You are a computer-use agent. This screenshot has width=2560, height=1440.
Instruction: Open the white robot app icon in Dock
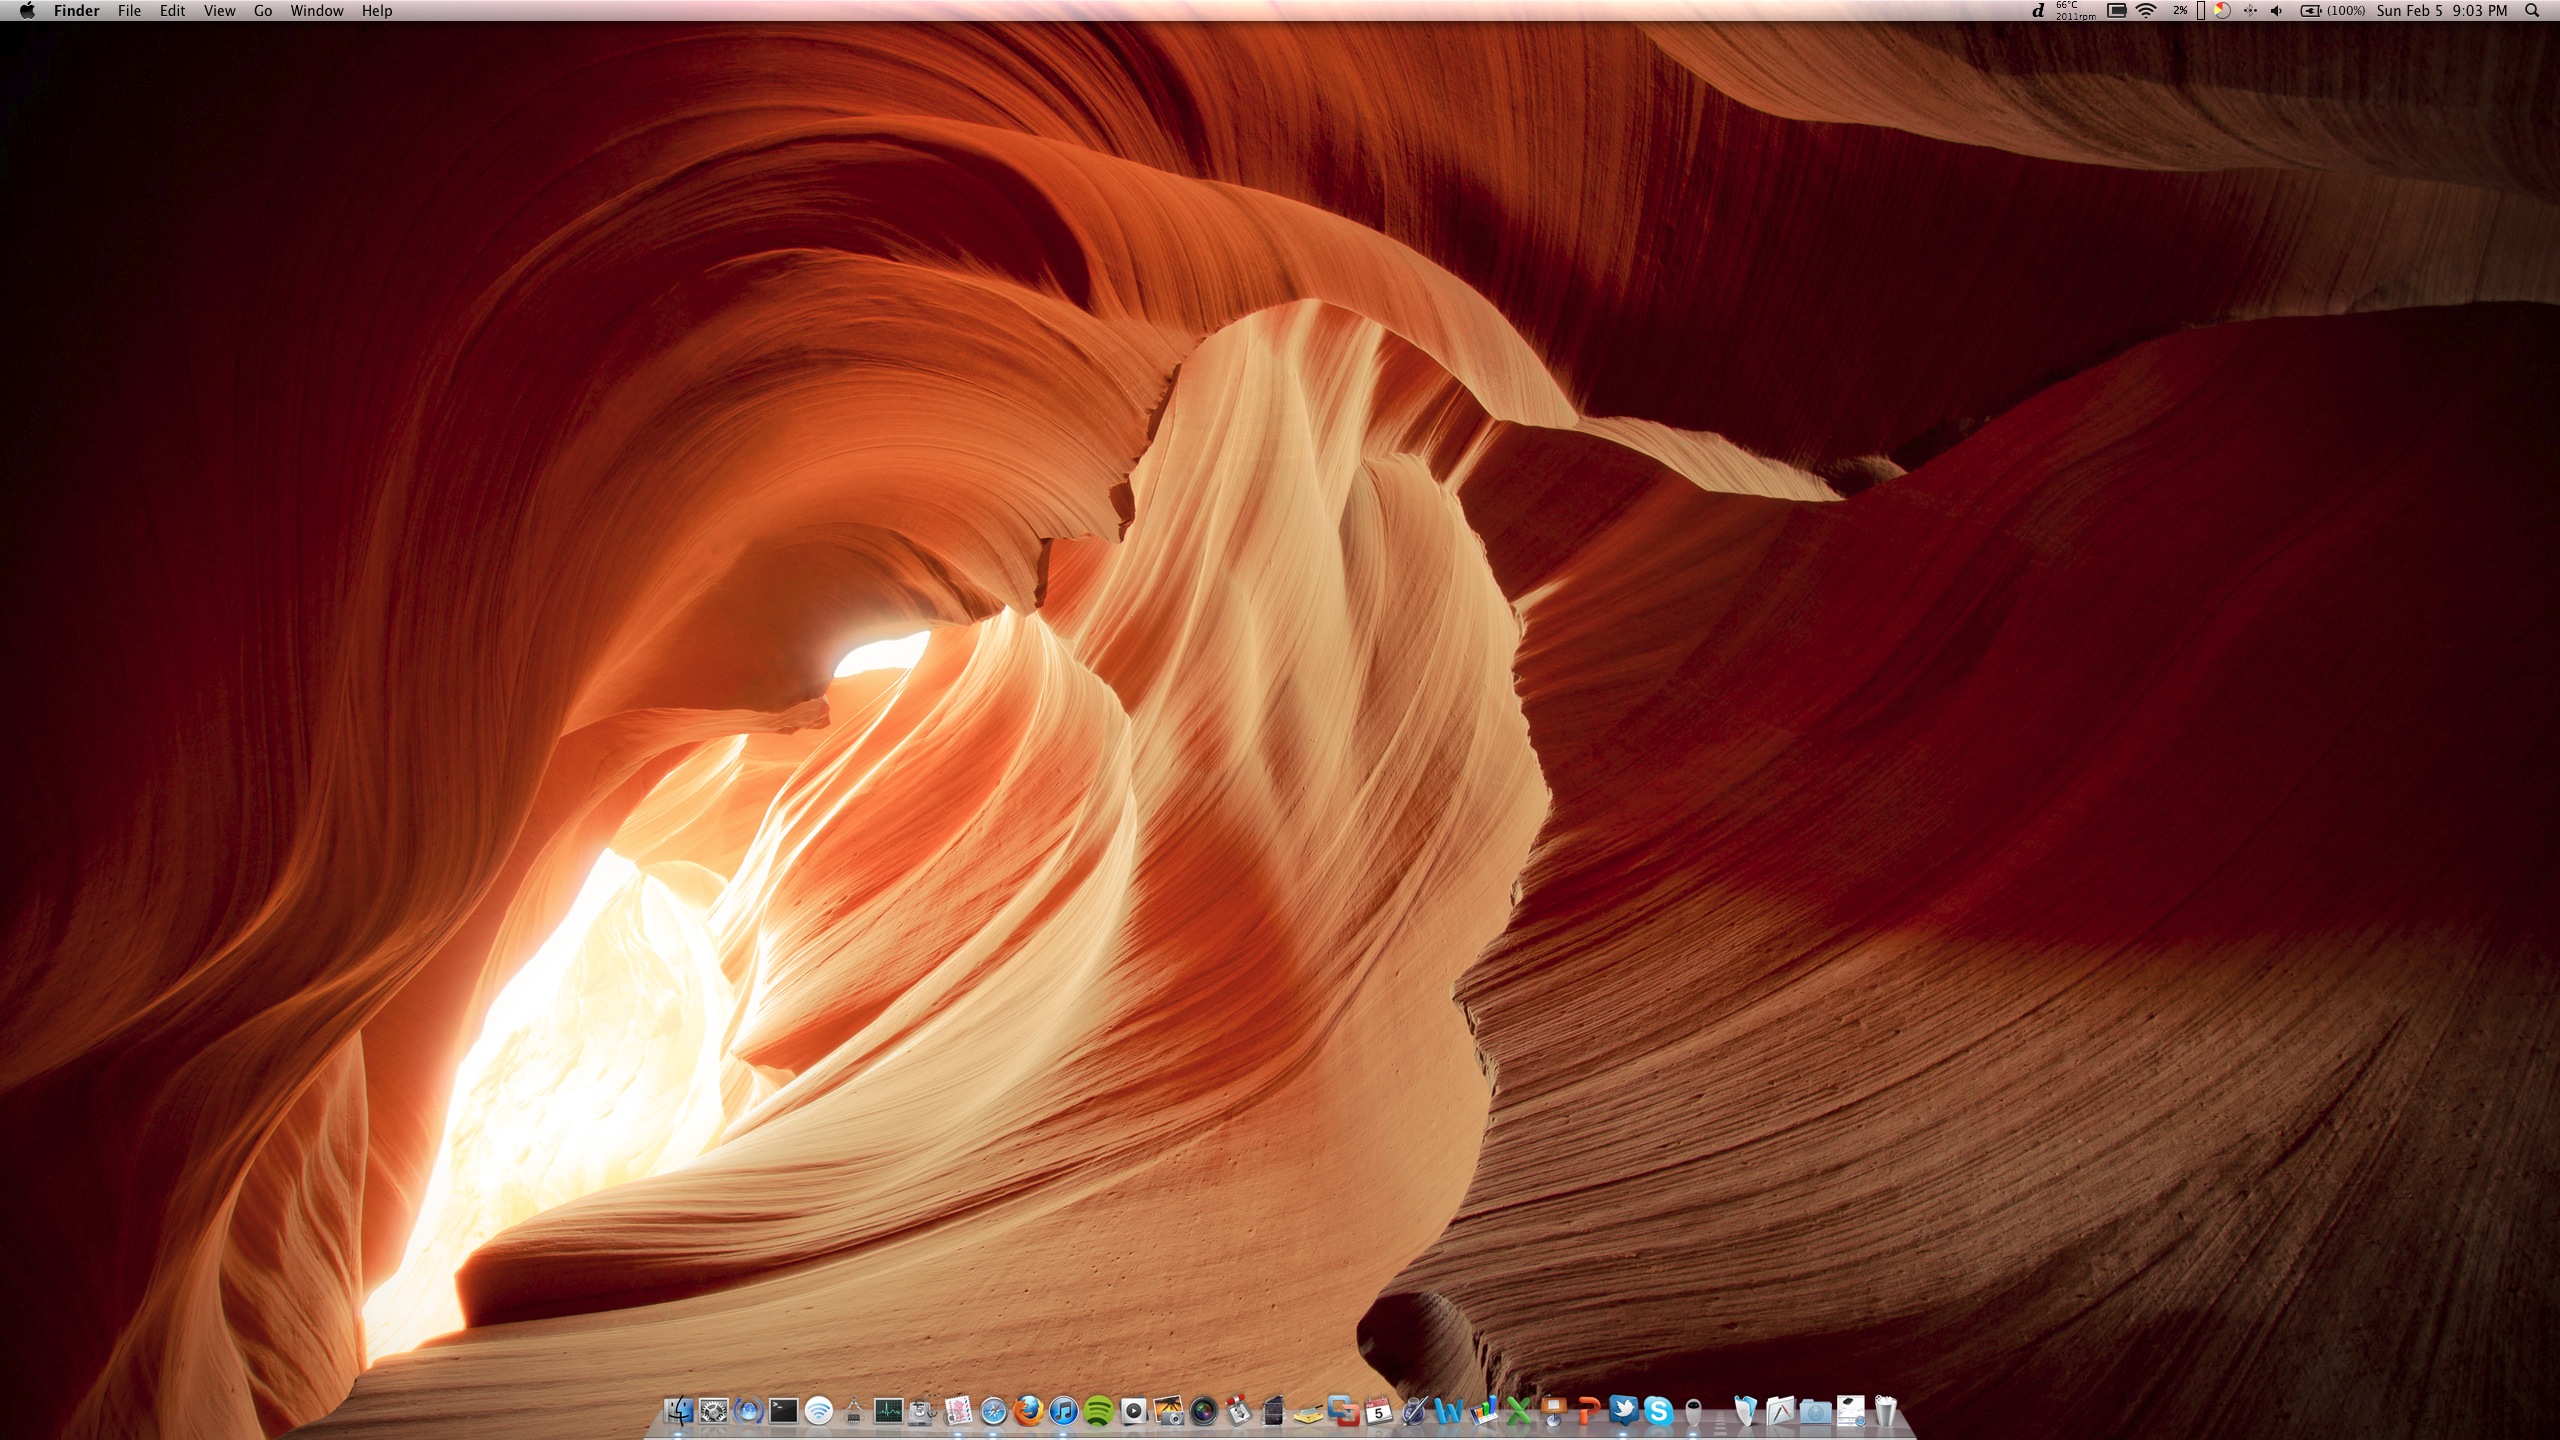pyautogui.click(x=1694, y=1413)
